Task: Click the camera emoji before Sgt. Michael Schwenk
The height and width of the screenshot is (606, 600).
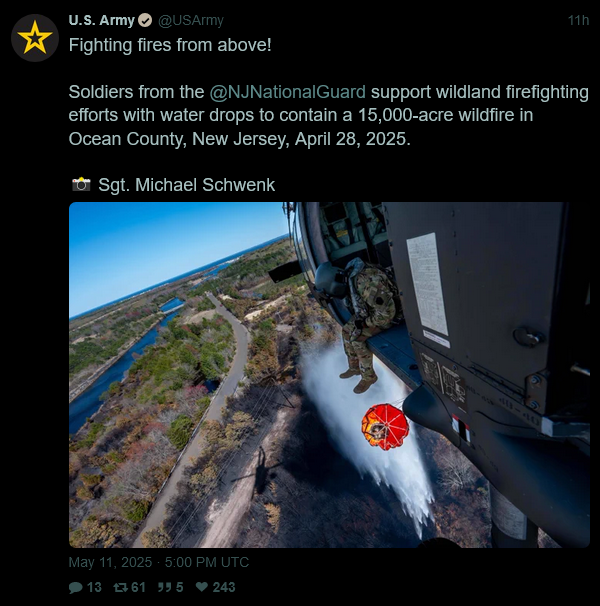Action: pyautogui.click(x=81, y=184)
